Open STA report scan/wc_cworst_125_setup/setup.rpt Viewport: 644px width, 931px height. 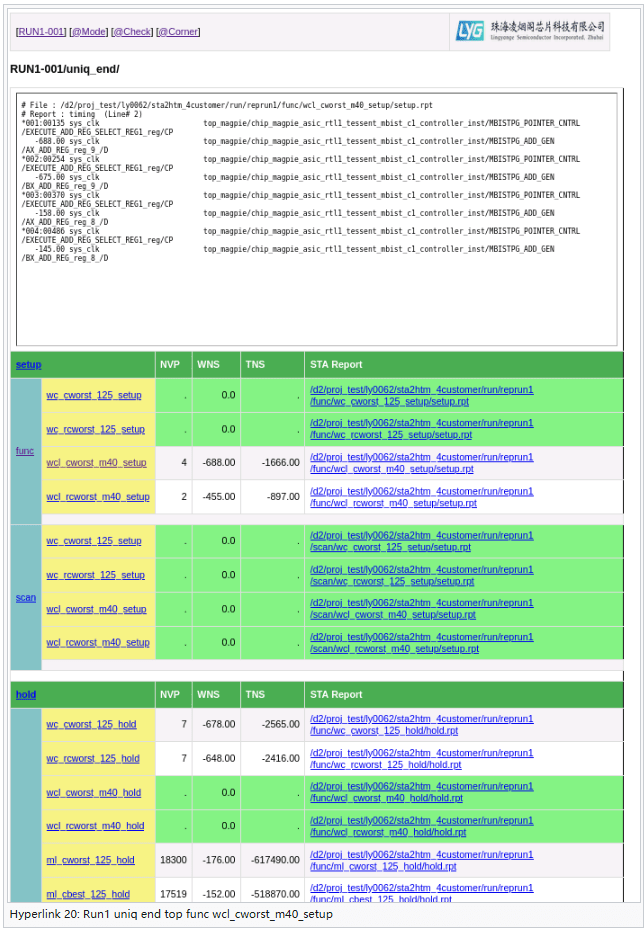tap(421, 541)
